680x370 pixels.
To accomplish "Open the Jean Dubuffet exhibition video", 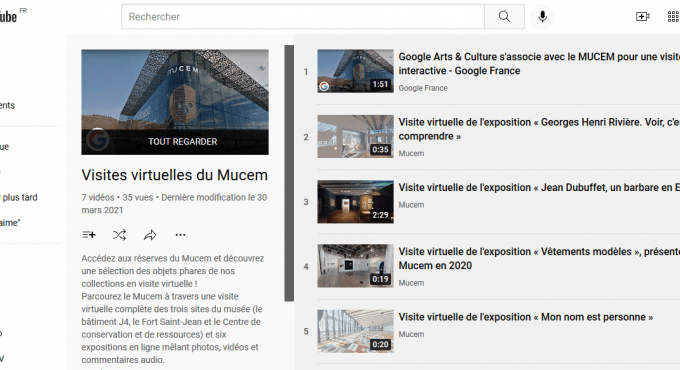I will pos(539,187).
